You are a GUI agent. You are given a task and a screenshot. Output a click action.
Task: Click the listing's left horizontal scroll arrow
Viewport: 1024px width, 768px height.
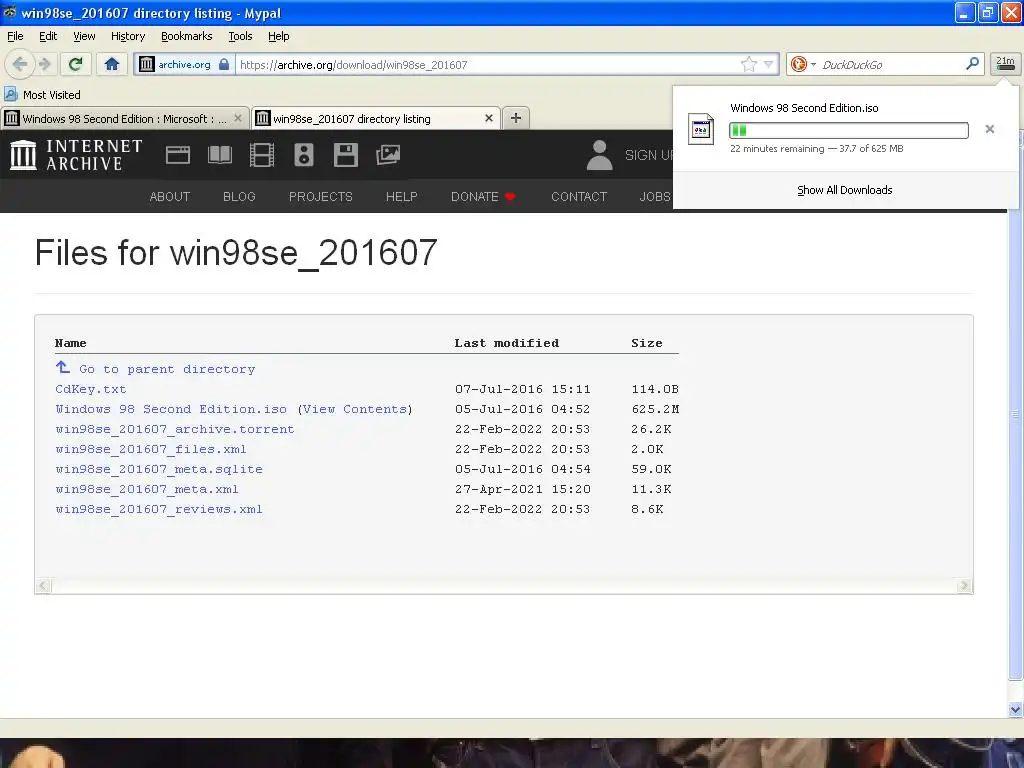(43, 585)
